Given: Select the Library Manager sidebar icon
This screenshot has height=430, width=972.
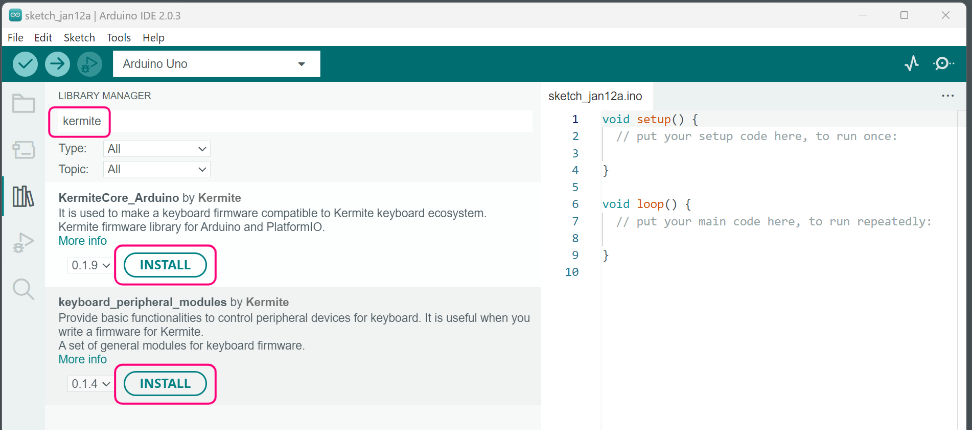Looking at the screenshot, I should (x=22, y=196).
